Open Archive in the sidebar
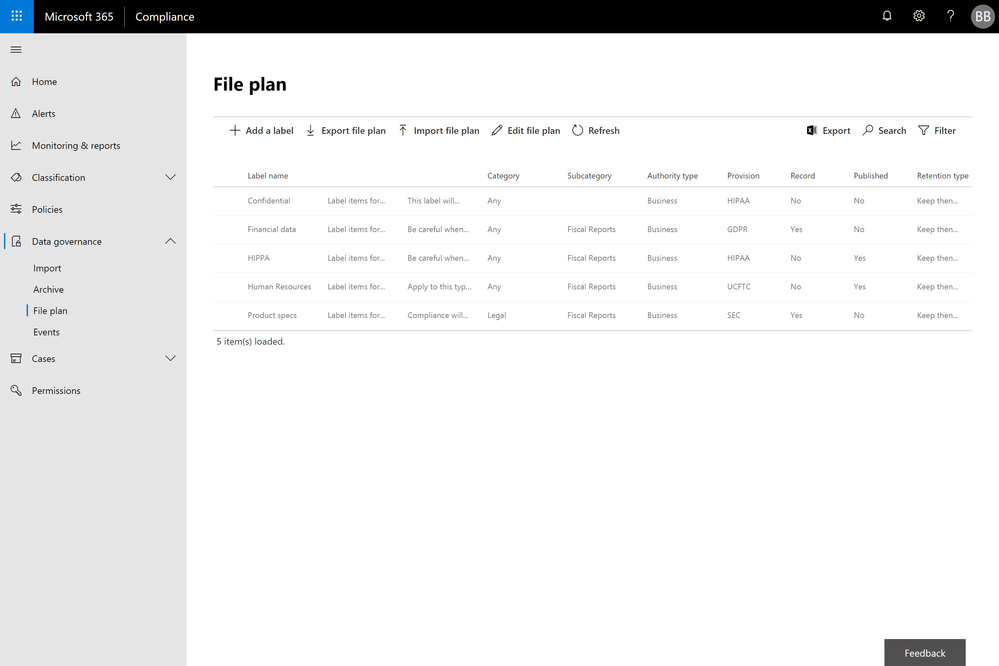The image size is (999, 666). pos(48,289)
